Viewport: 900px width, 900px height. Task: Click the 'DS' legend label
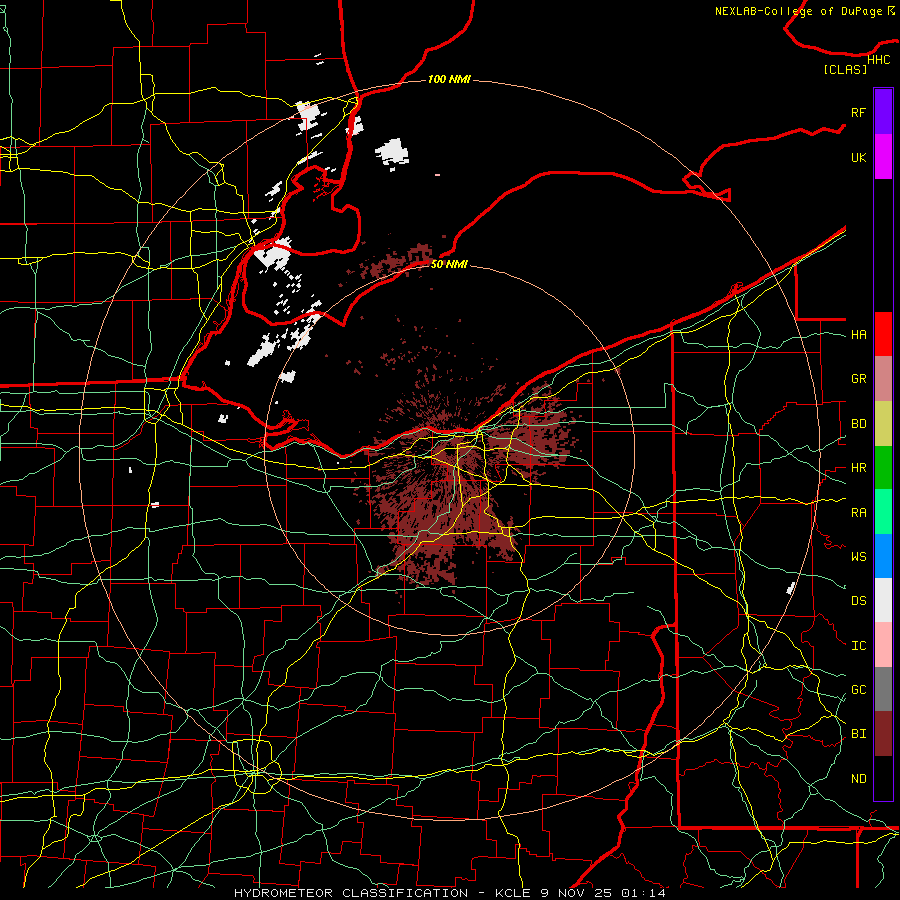(858, 601)
